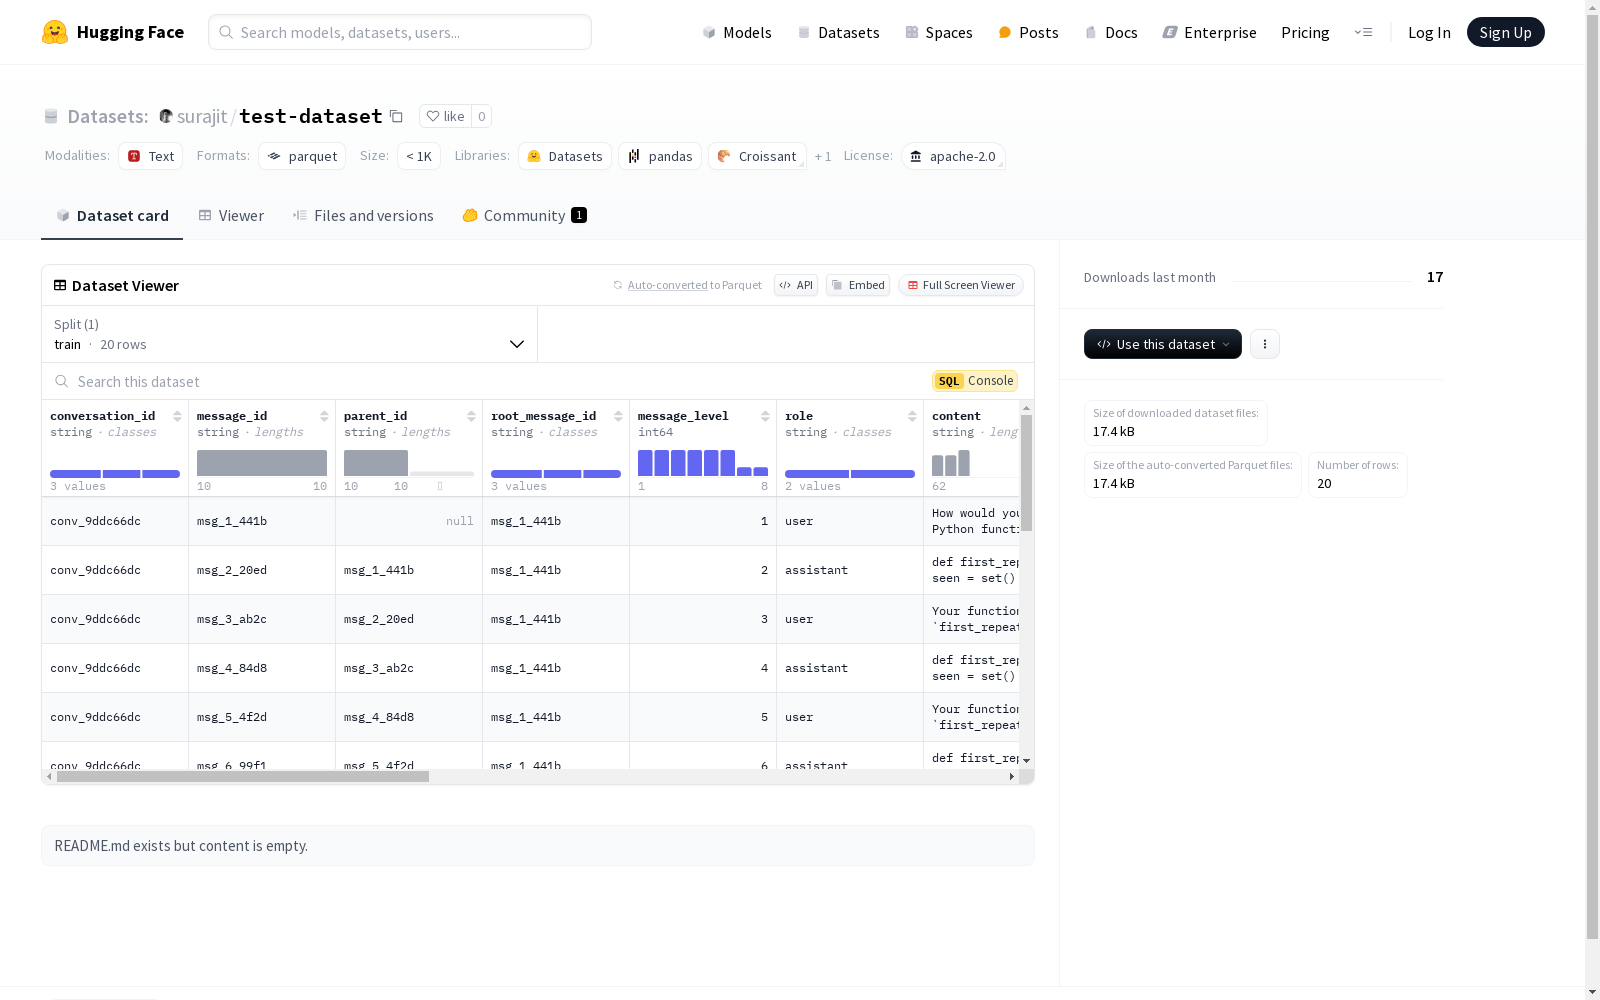This screenshot has height=1000, width=1600.
Task: Click the test-dataset title link
Action: 311,116
